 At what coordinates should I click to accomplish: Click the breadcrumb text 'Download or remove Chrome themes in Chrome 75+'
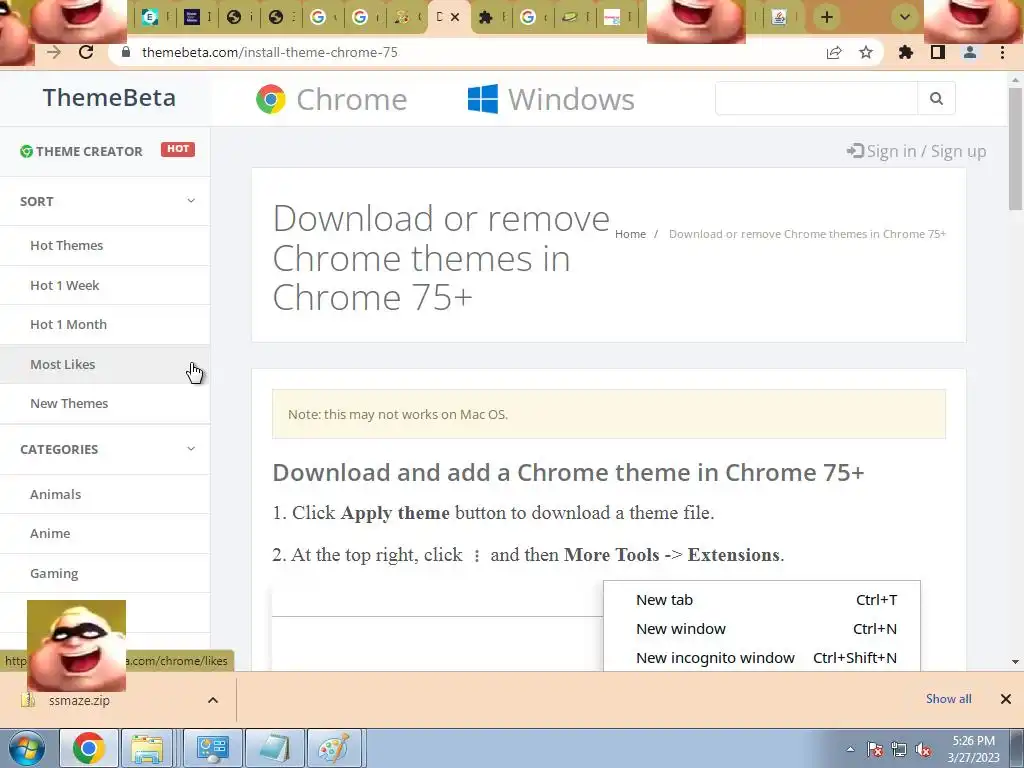(807, 234)
